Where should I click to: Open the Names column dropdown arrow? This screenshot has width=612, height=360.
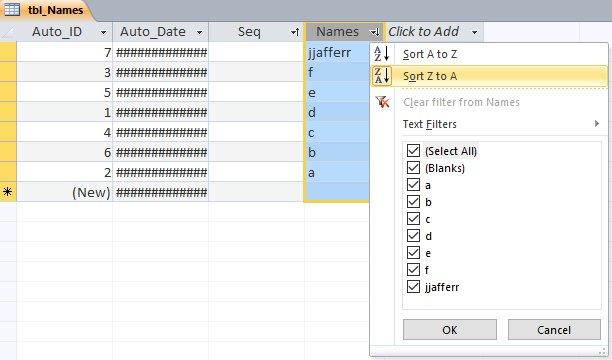pos(375,32)
